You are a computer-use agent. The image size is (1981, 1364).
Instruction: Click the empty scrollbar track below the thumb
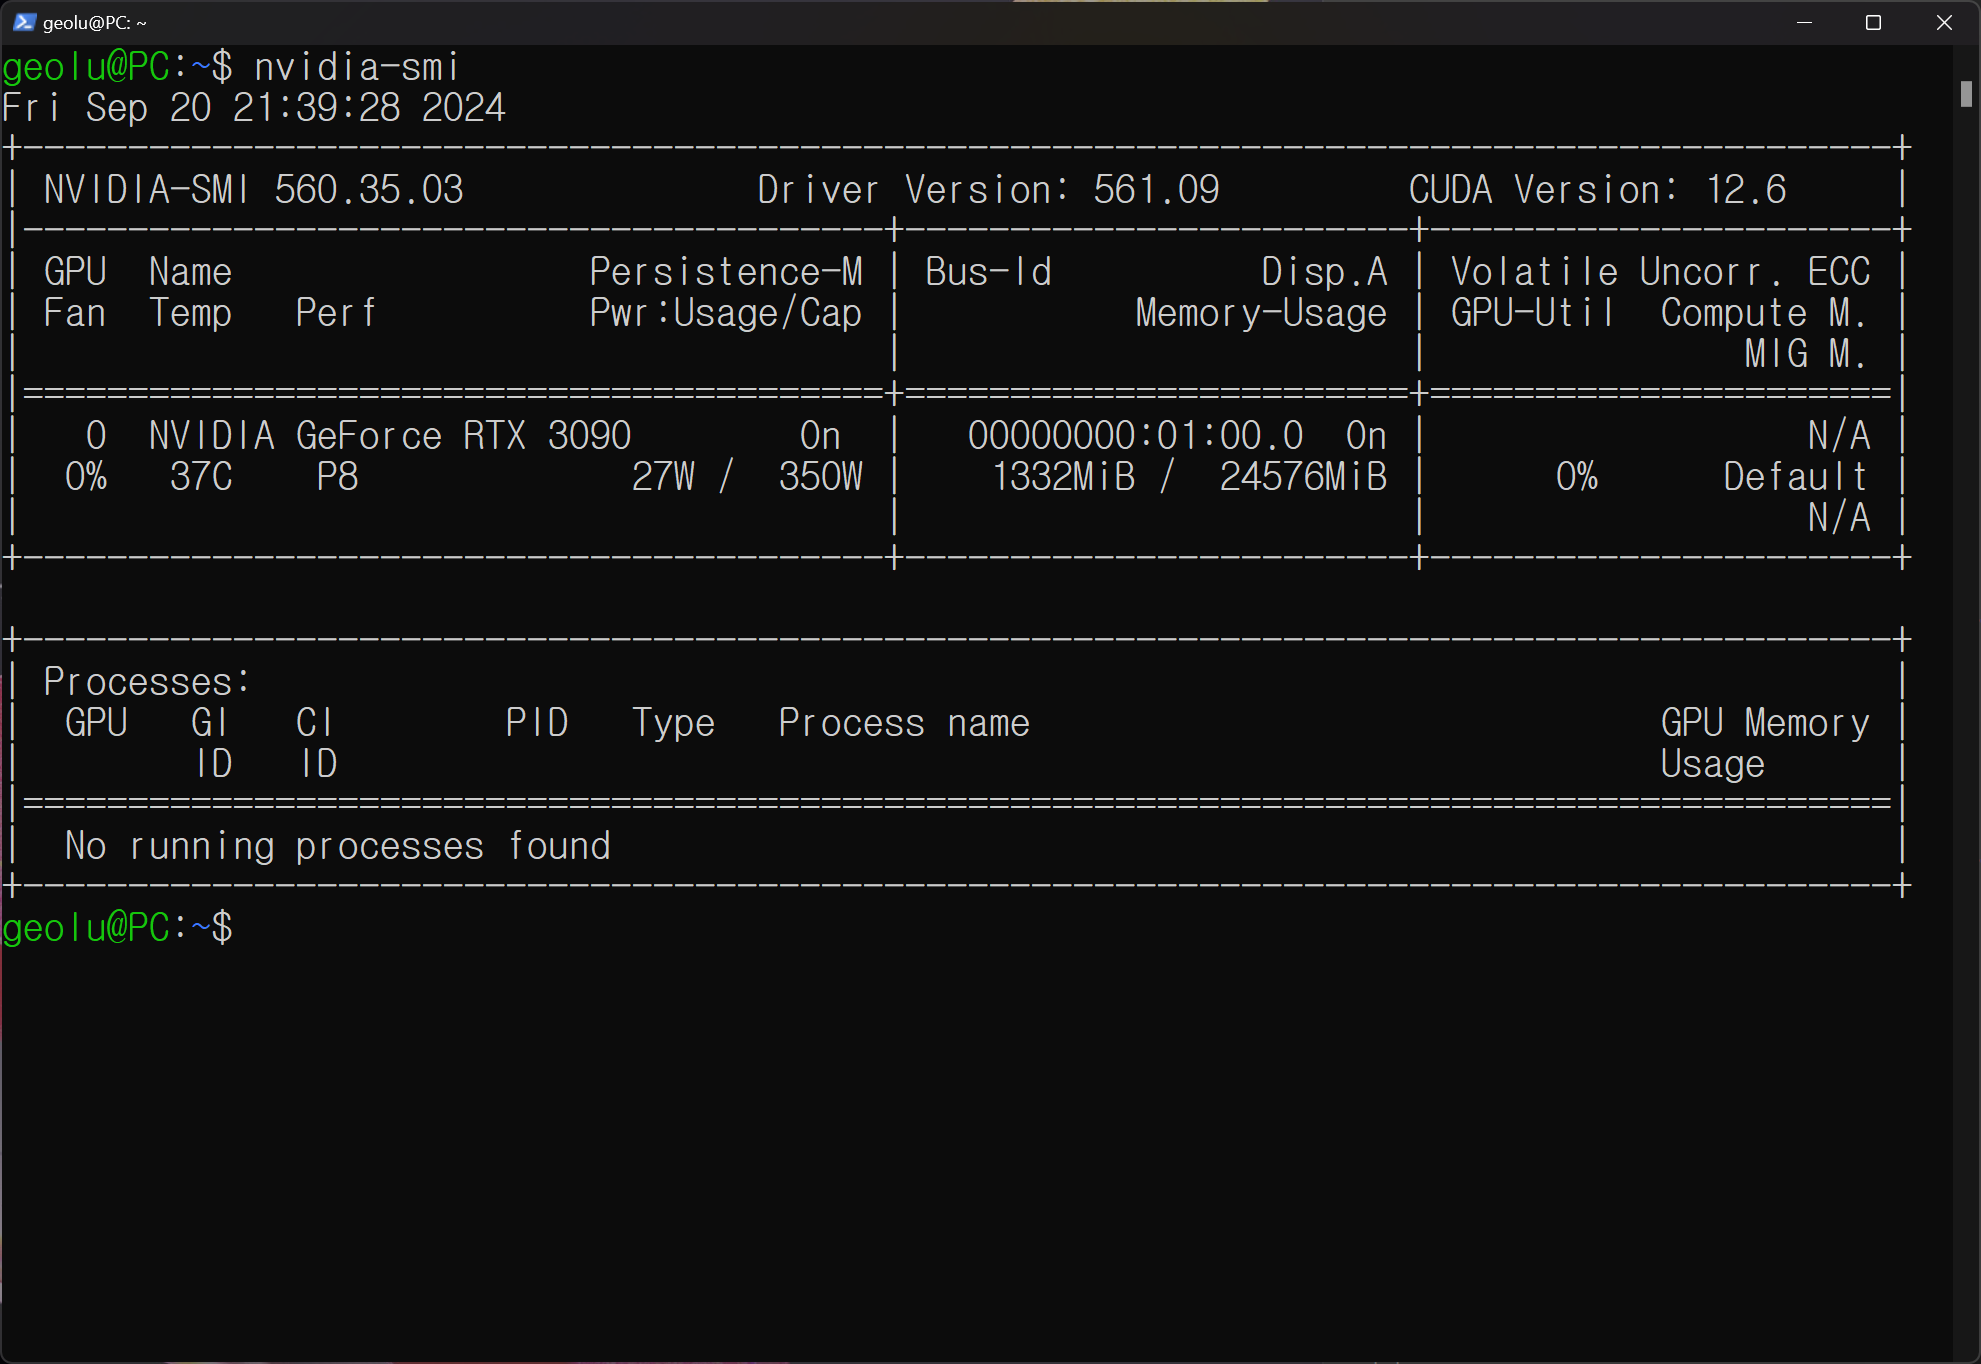[1965, 700]
